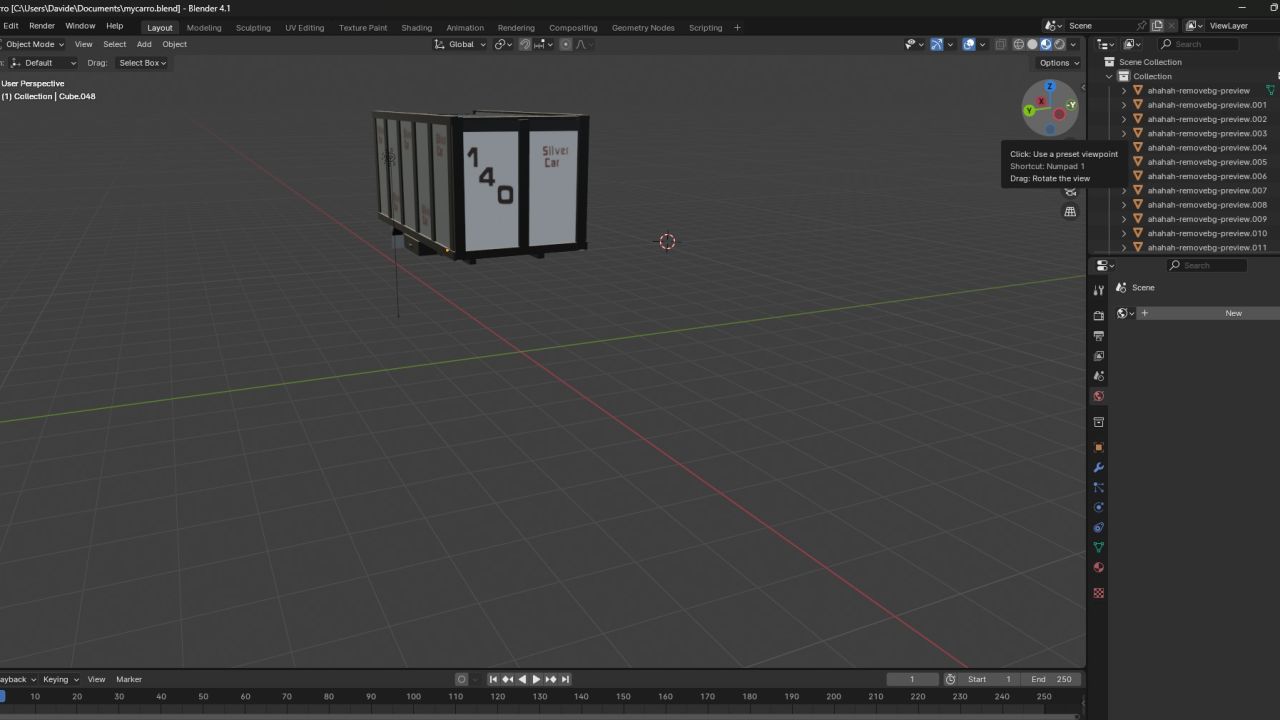Click the properties editor Search field
Image resolution: width=1280 pixels, height=720 pixels.
(1207, 265)
